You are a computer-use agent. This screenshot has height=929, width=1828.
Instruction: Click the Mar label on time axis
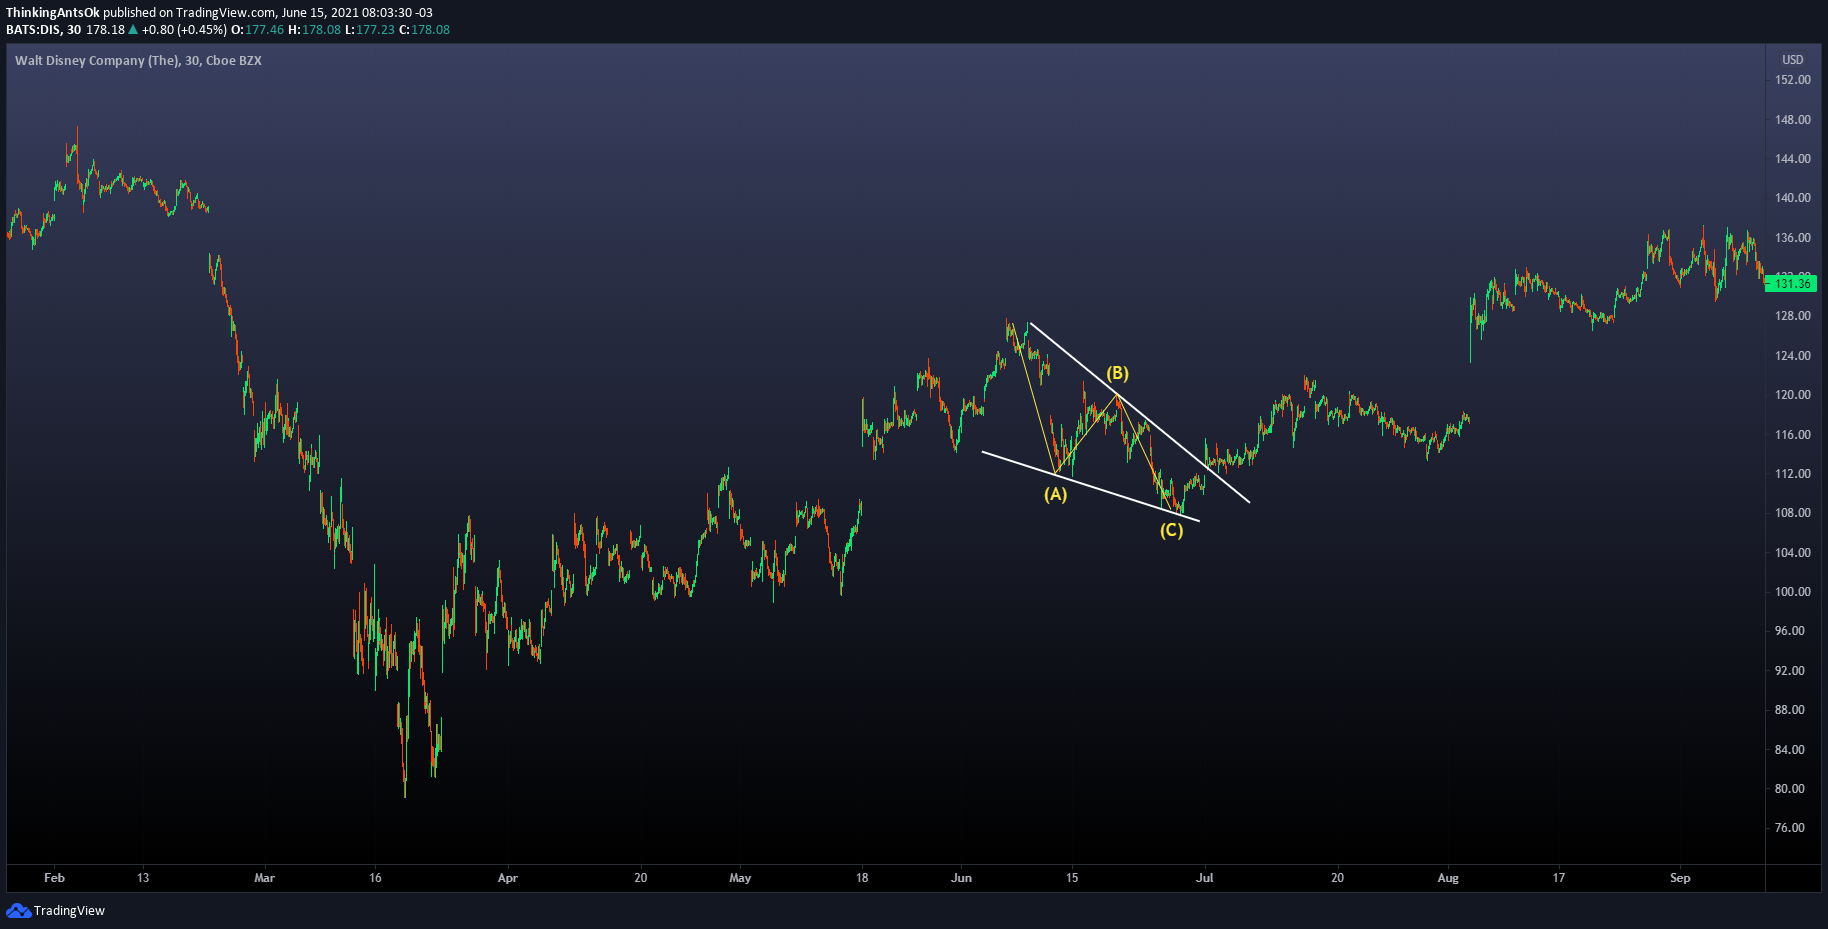(x=264, y=878)
